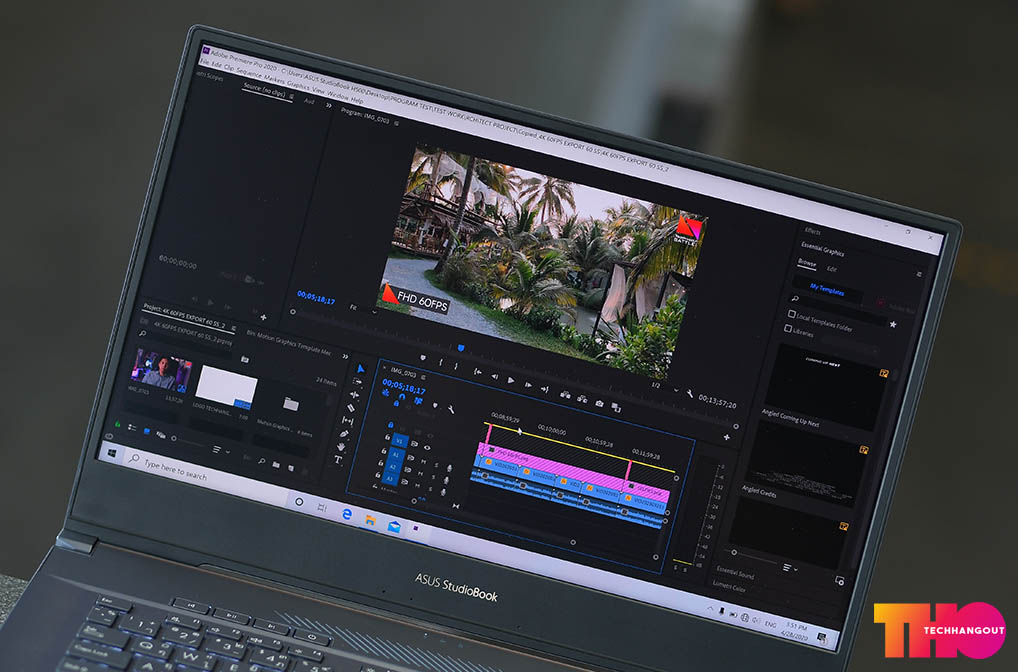Click Go to Out point

coord(544,389)
